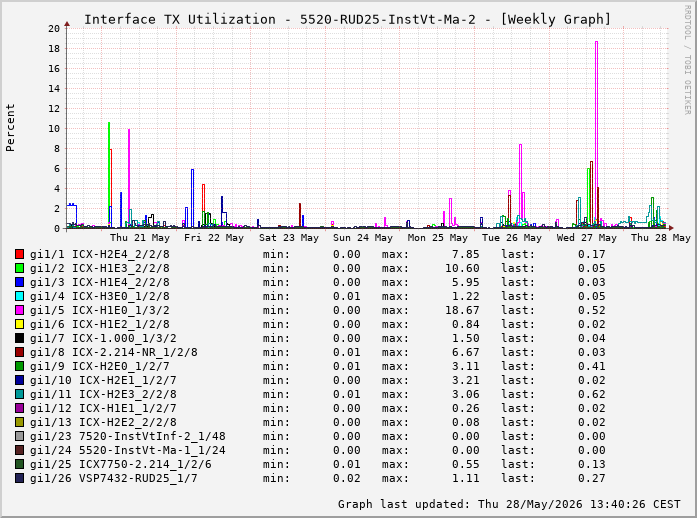Screen dimensions: 697x518
Task: Click last value 0.41 for gi1/9
Action: [592, 366]
